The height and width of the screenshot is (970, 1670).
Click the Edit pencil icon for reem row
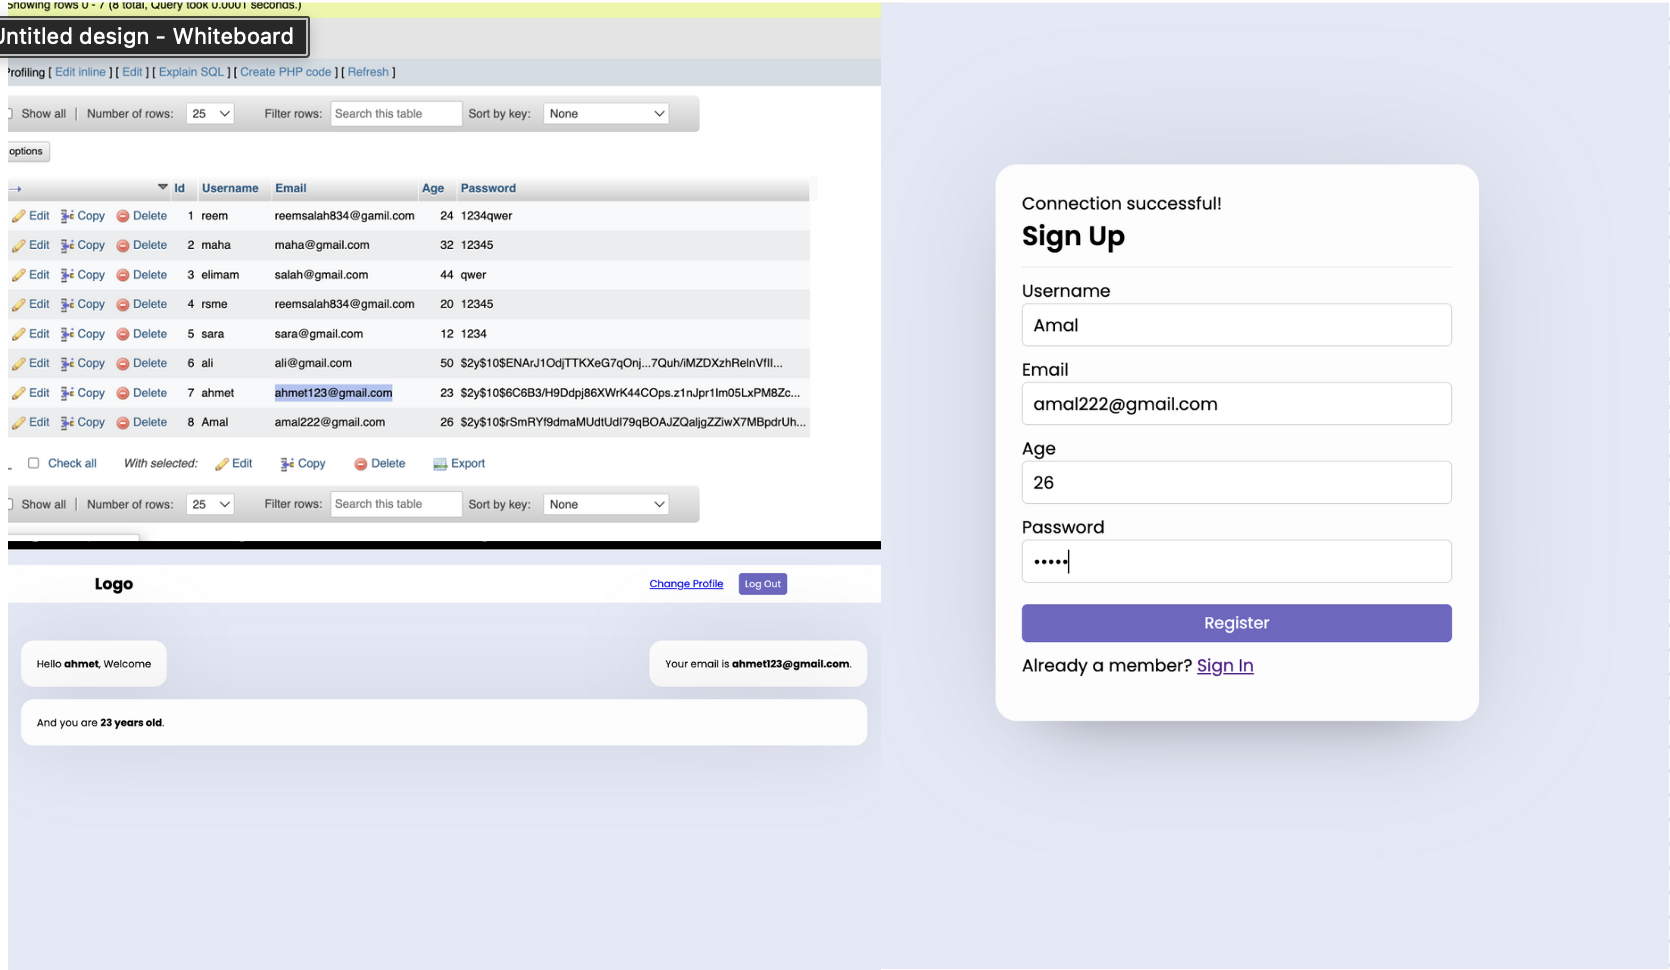tap(18, 216)
